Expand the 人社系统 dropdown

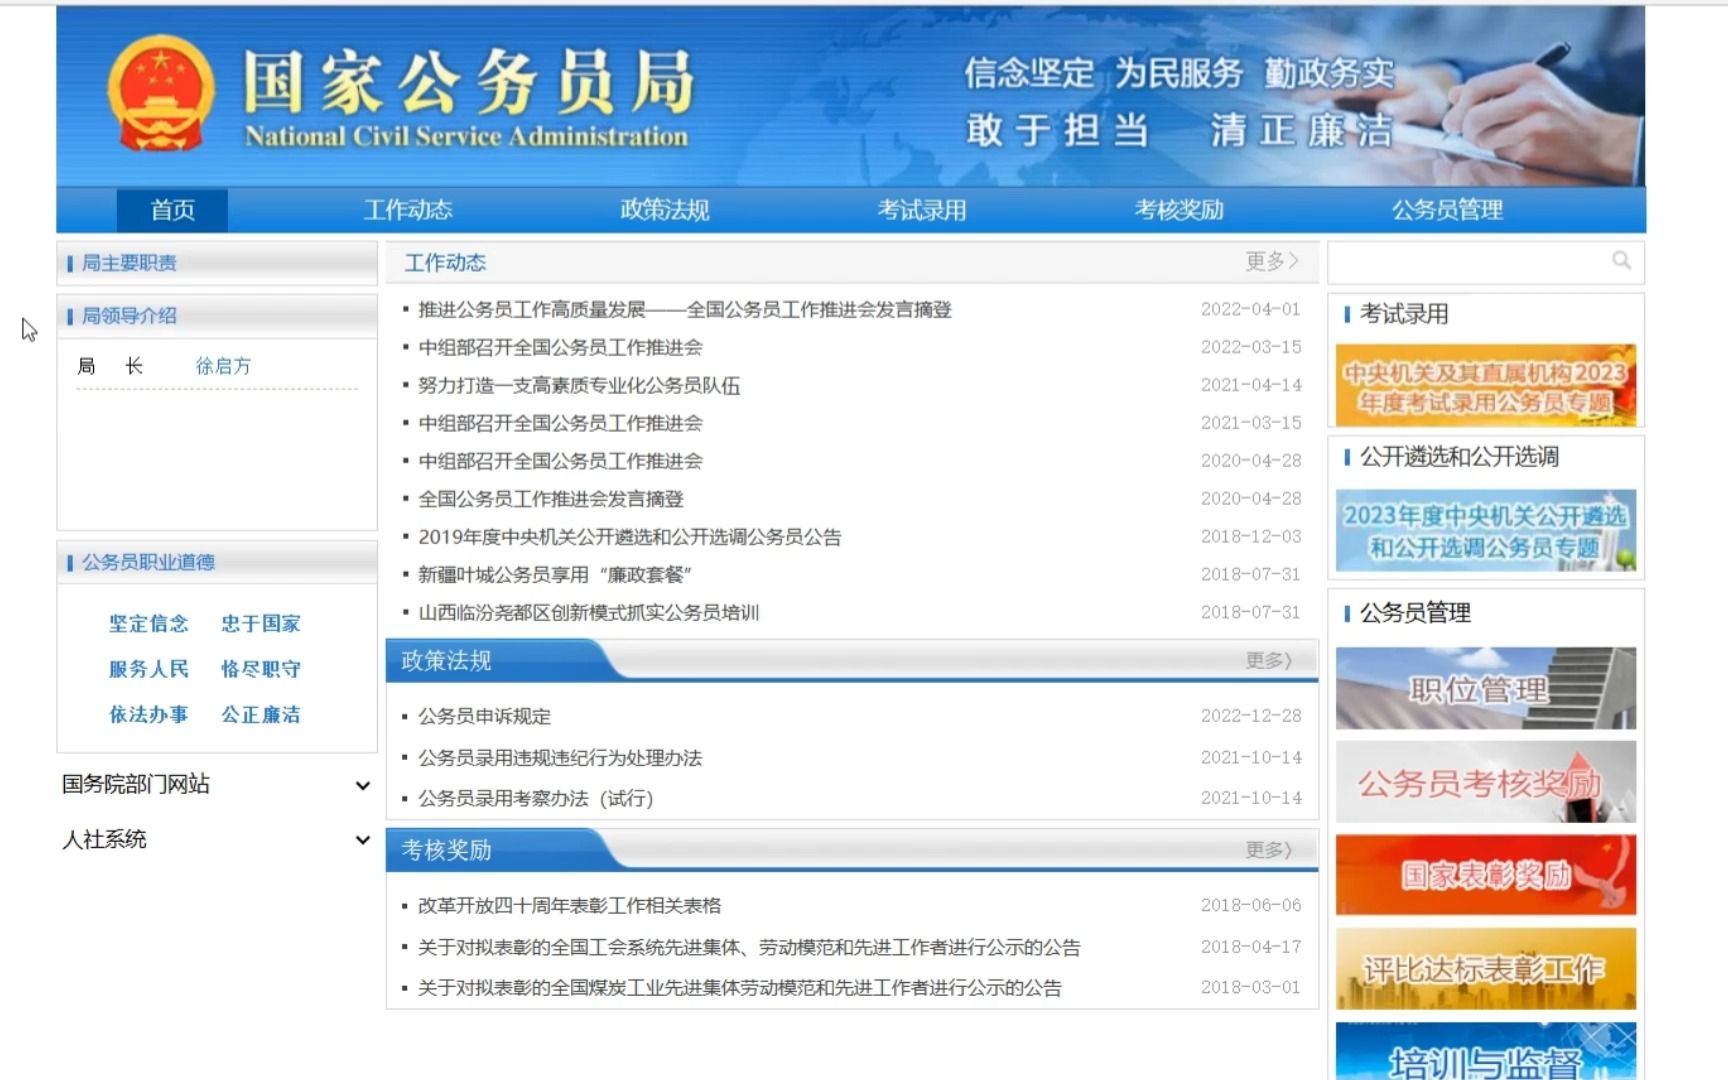point(216,840)
